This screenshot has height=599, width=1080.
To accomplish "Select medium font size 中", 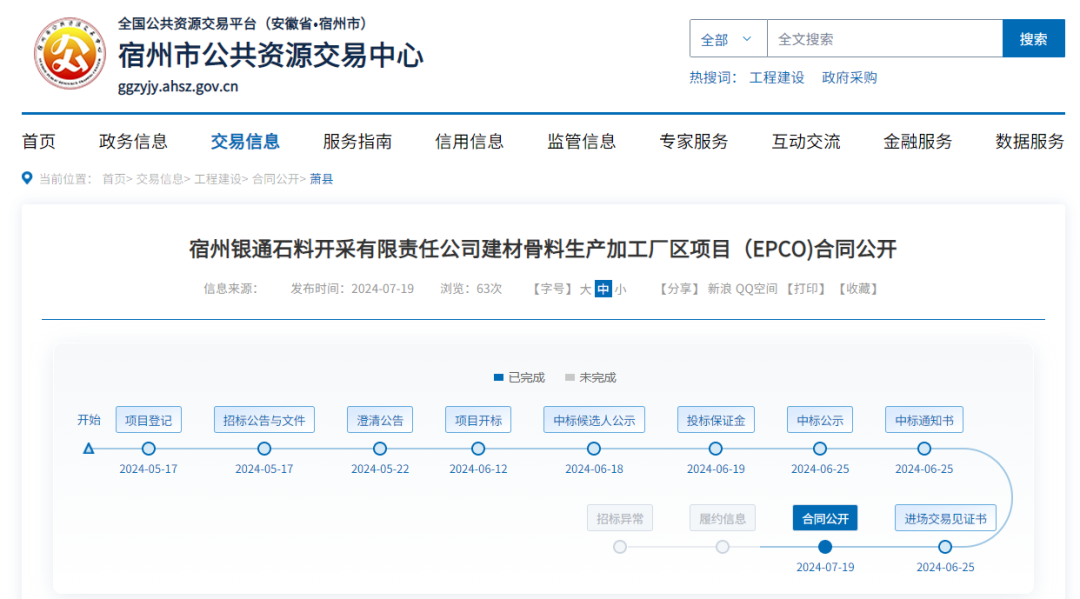I will coord(603,289).
